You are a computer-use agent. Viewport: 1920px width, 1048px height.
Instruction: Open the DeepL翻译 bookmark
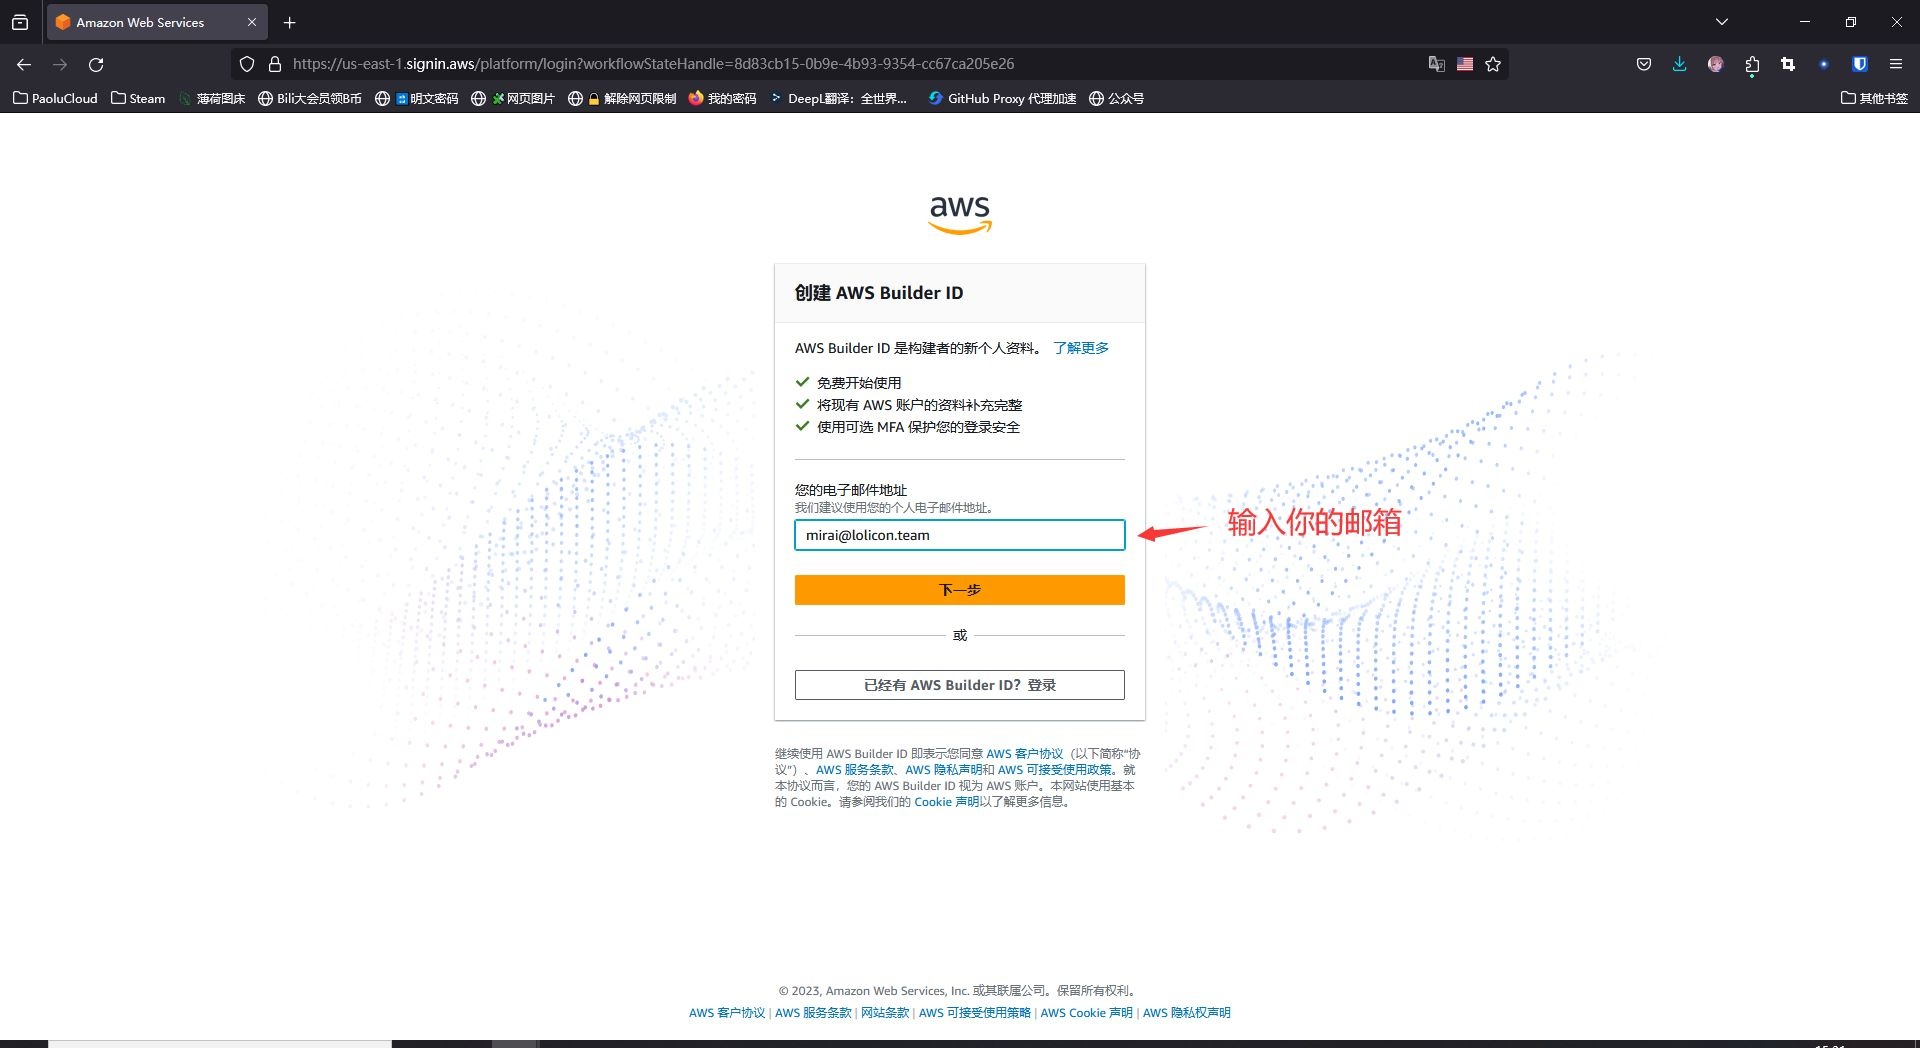point(839,98)
